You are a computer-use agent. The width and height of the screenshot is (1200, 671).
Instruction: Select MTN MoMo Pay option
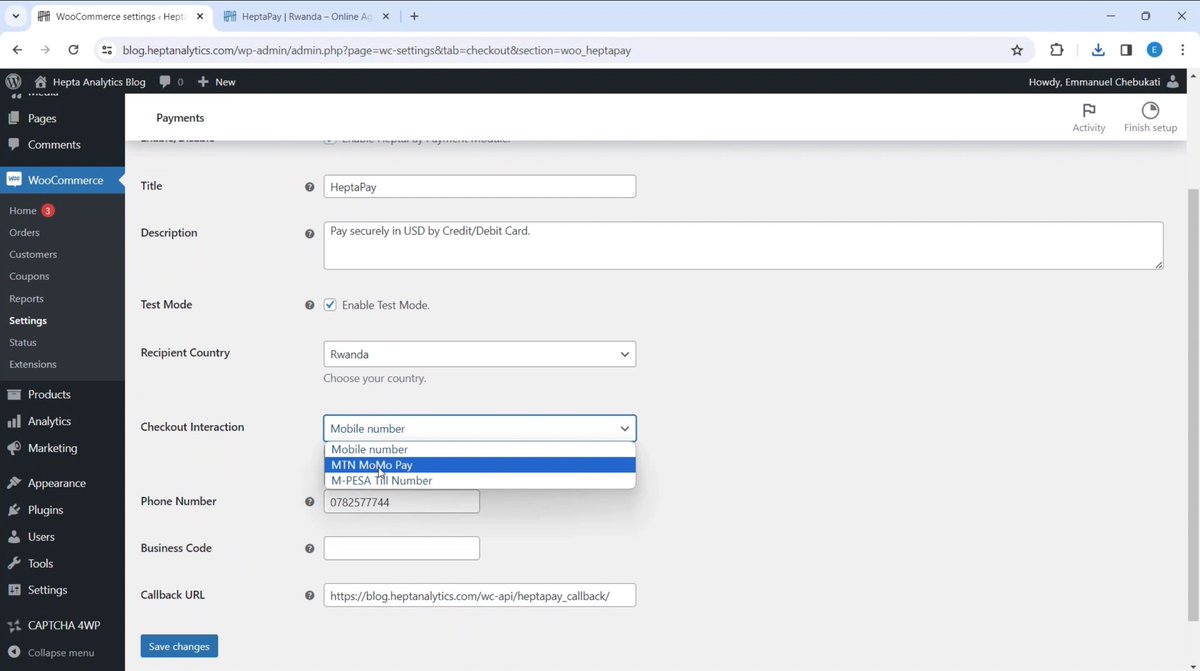click(x=480, y=465)
